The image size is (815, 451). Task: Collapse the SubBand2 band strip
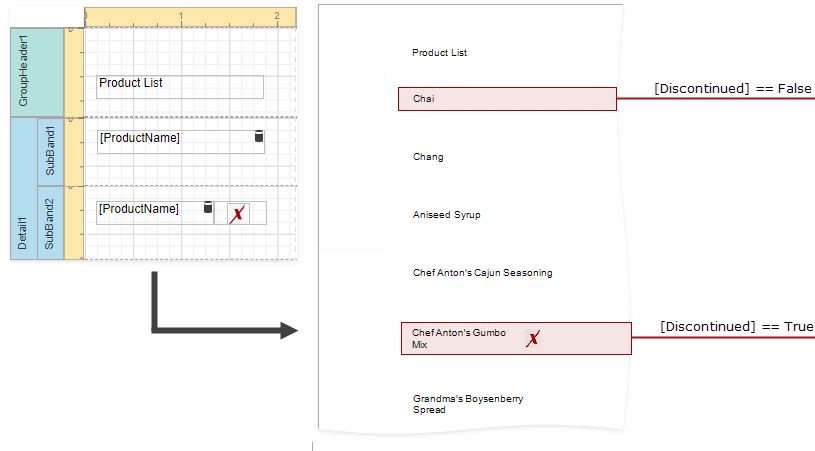(x=50, y=223)
